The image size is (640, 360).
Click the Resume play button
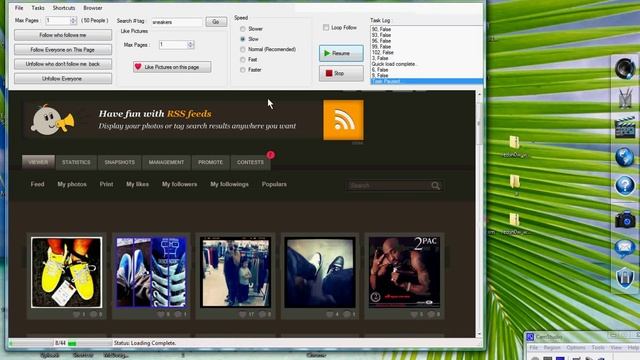pyautogui.click(x=341, y=53)
